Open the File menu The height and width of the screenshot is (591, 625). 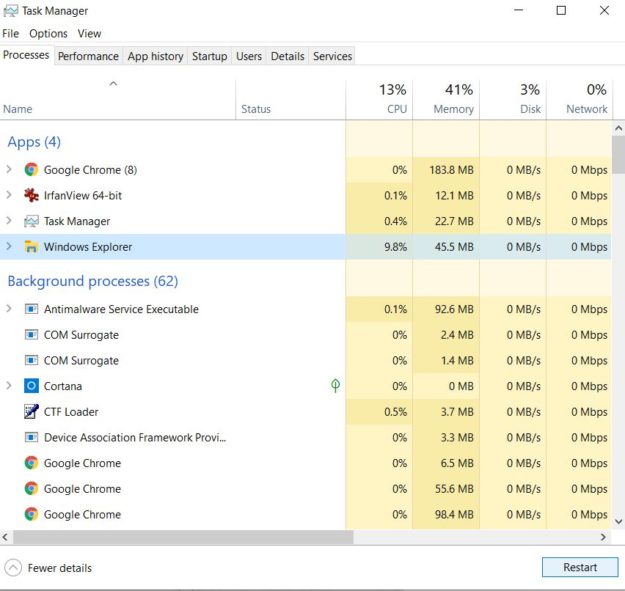click(x=10, y=33)
